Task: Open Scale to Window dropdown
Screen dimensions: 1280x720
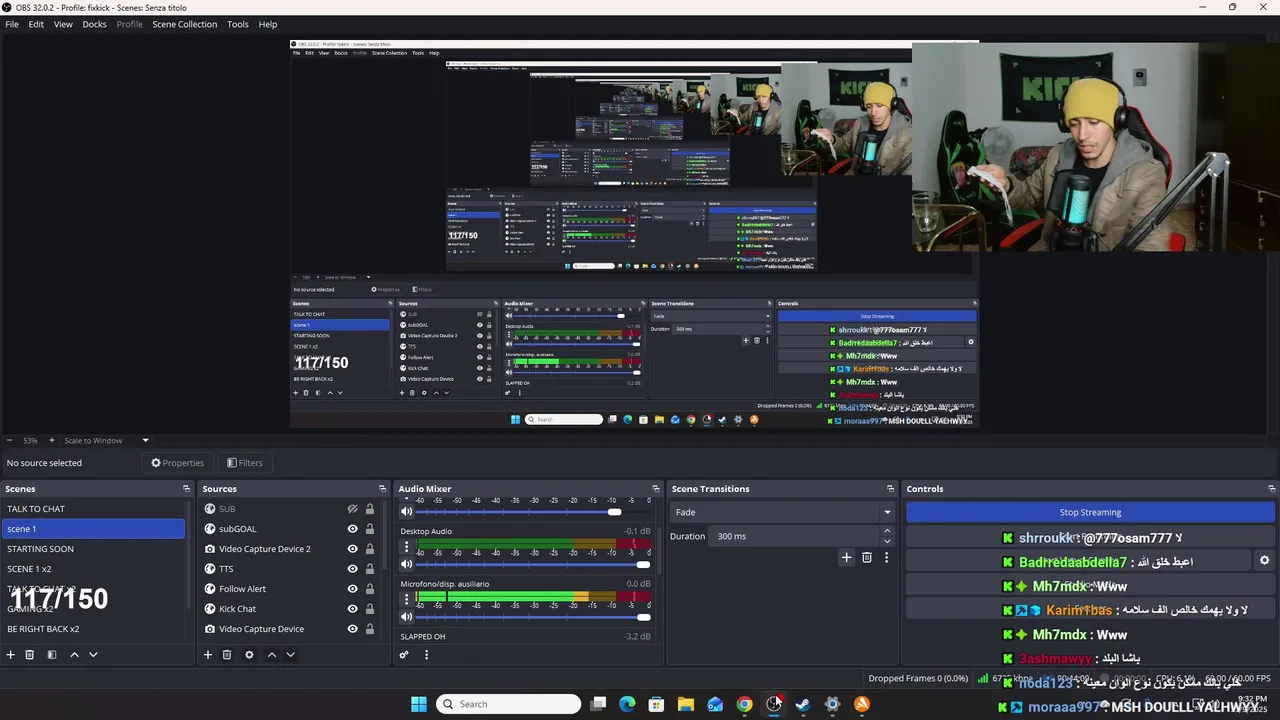Action: pos(106,440)
